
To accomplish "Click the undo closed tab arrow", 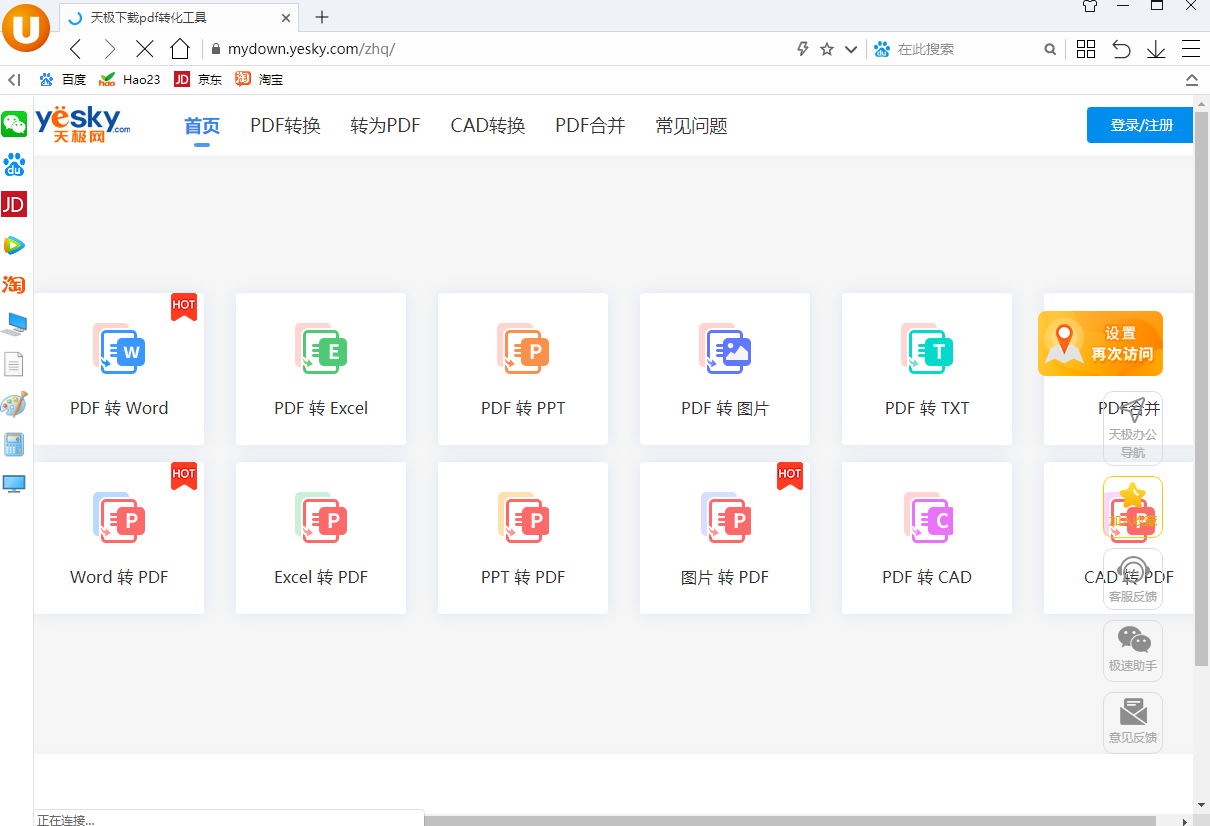I will click(x=1121, y=49).
